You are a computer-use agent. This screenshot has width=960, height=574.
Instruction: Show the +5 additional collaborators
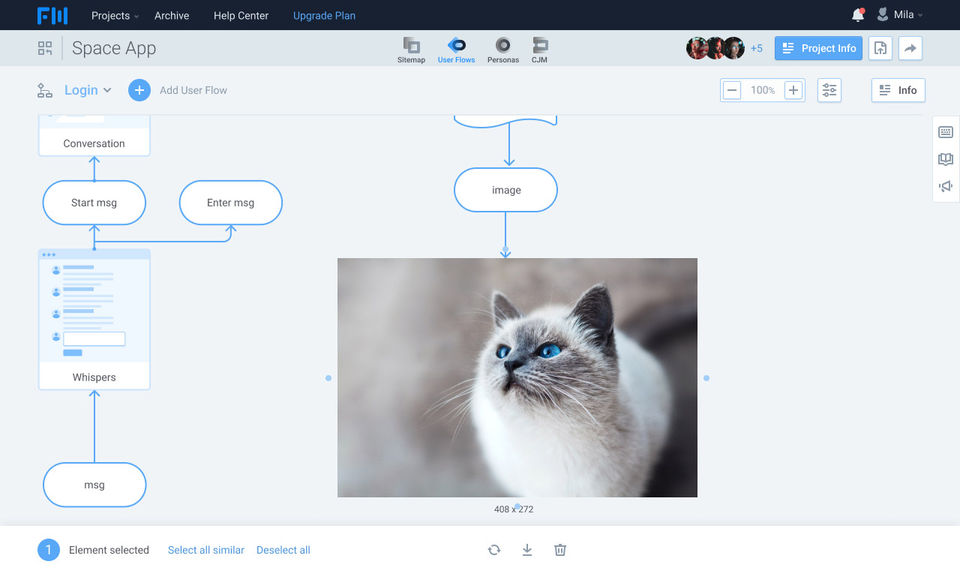point(757,48)
